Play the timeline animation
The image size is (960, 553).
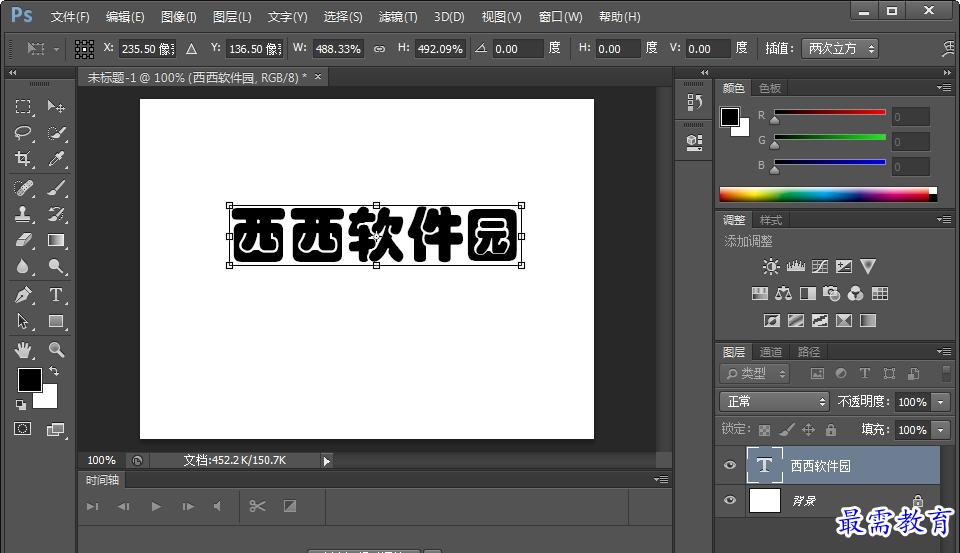[156, 506]
